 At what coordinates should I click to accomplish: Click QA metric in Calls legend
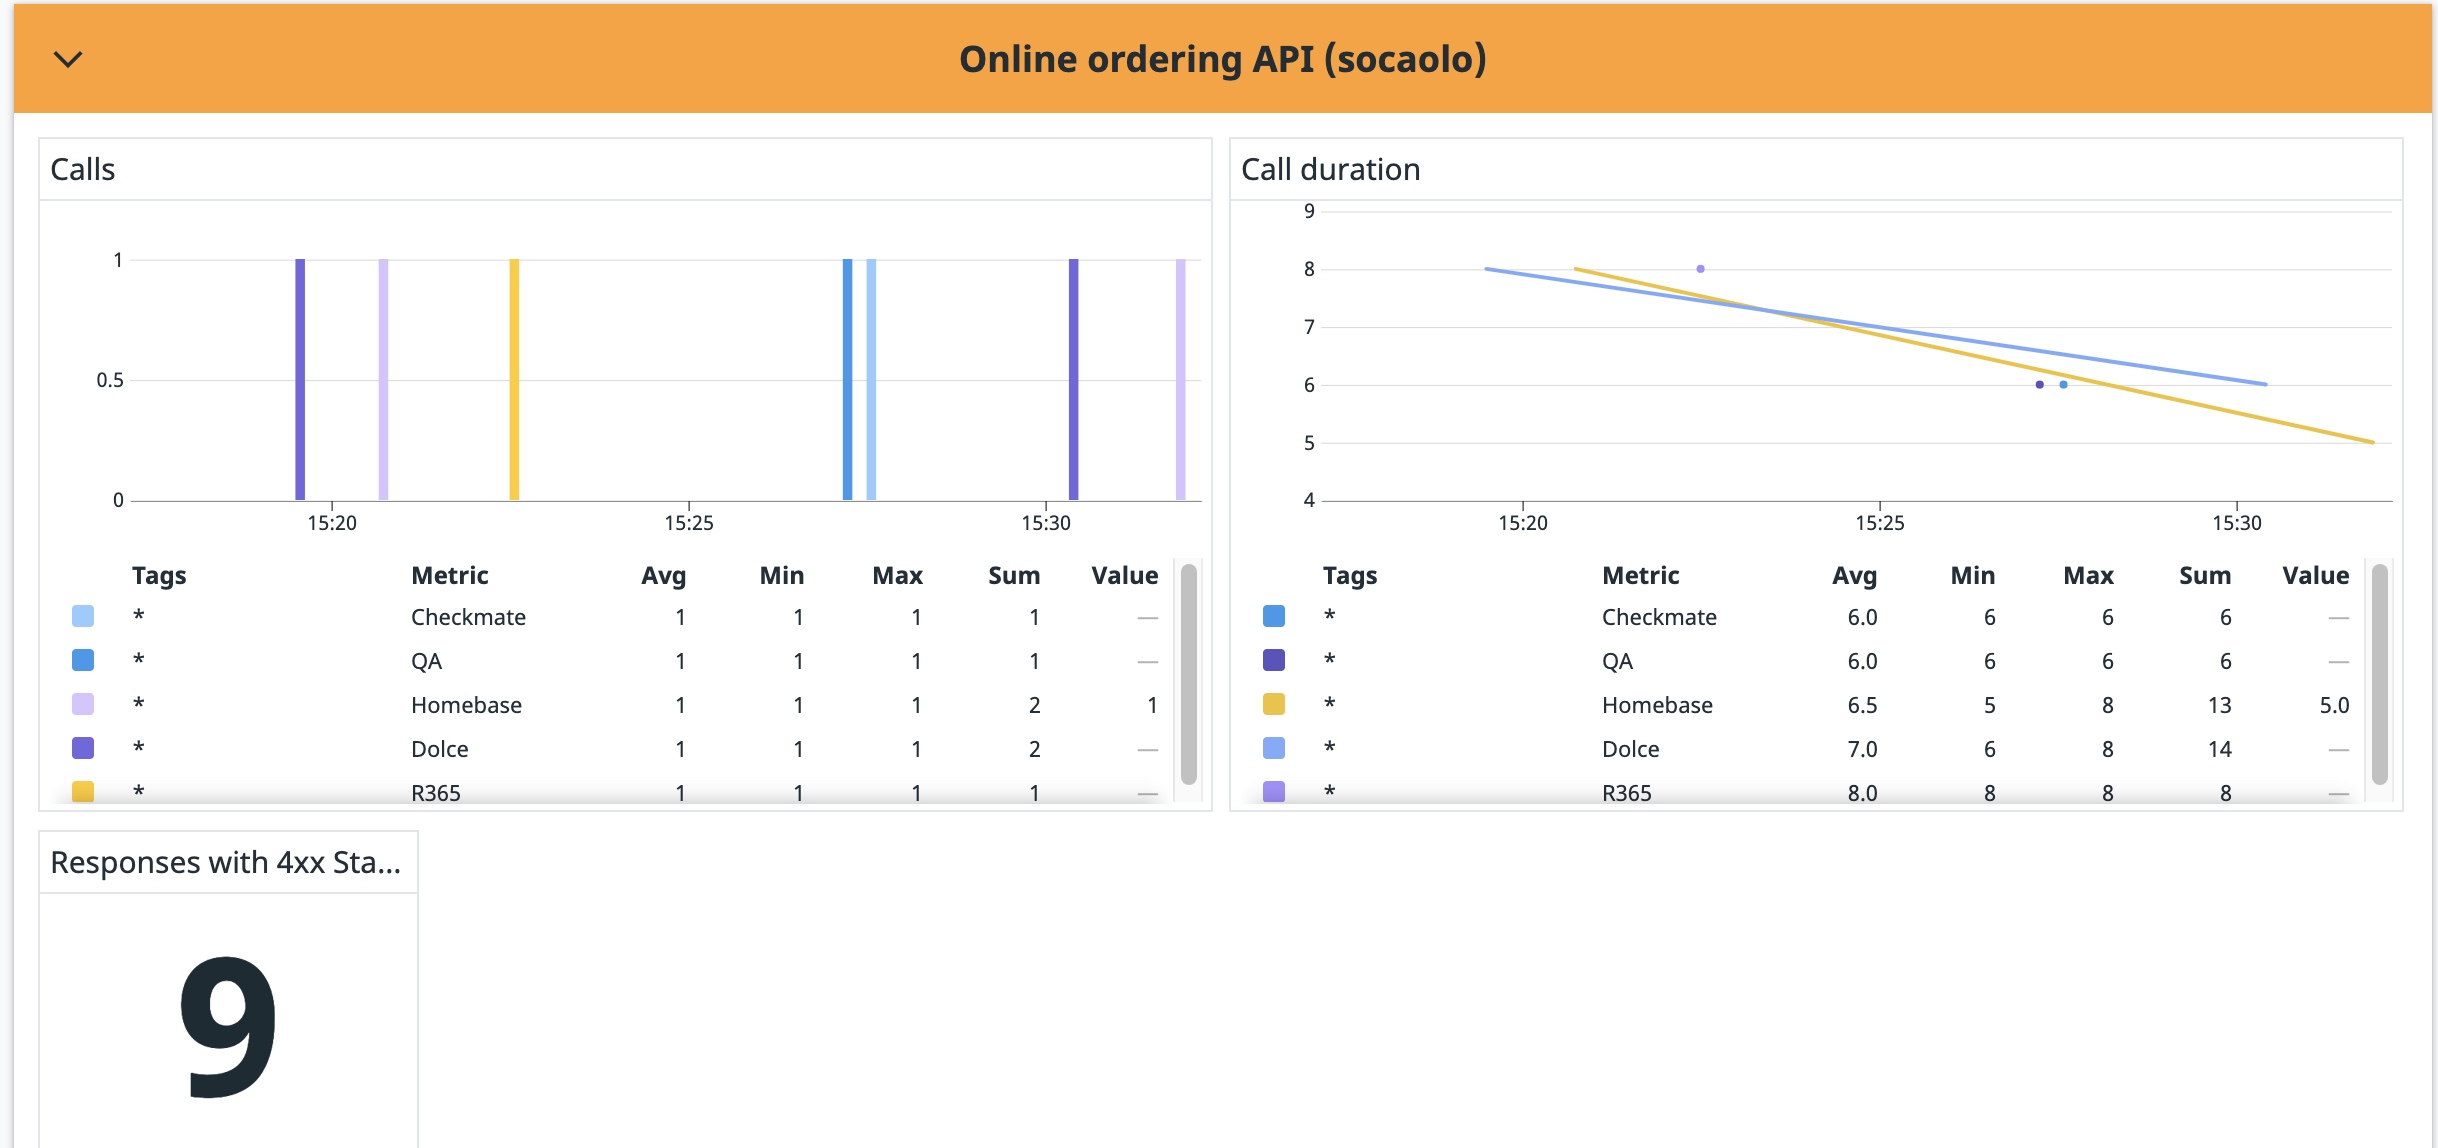[426, 661]
